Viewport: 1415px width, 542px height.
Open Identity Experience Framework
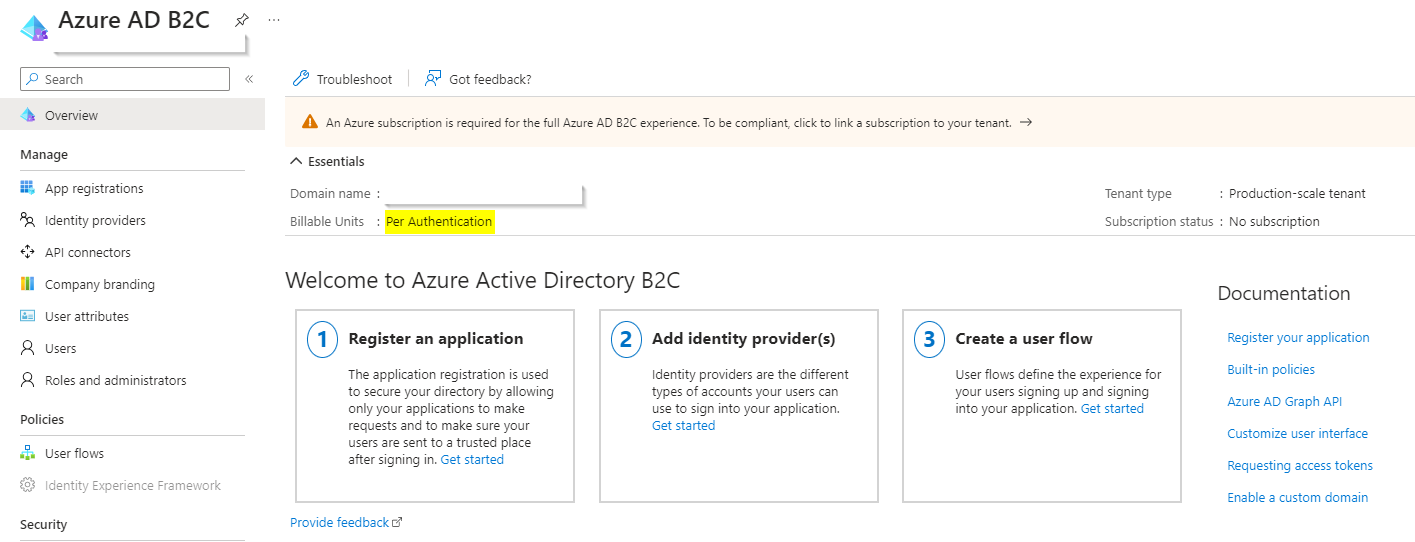[133, 485]
